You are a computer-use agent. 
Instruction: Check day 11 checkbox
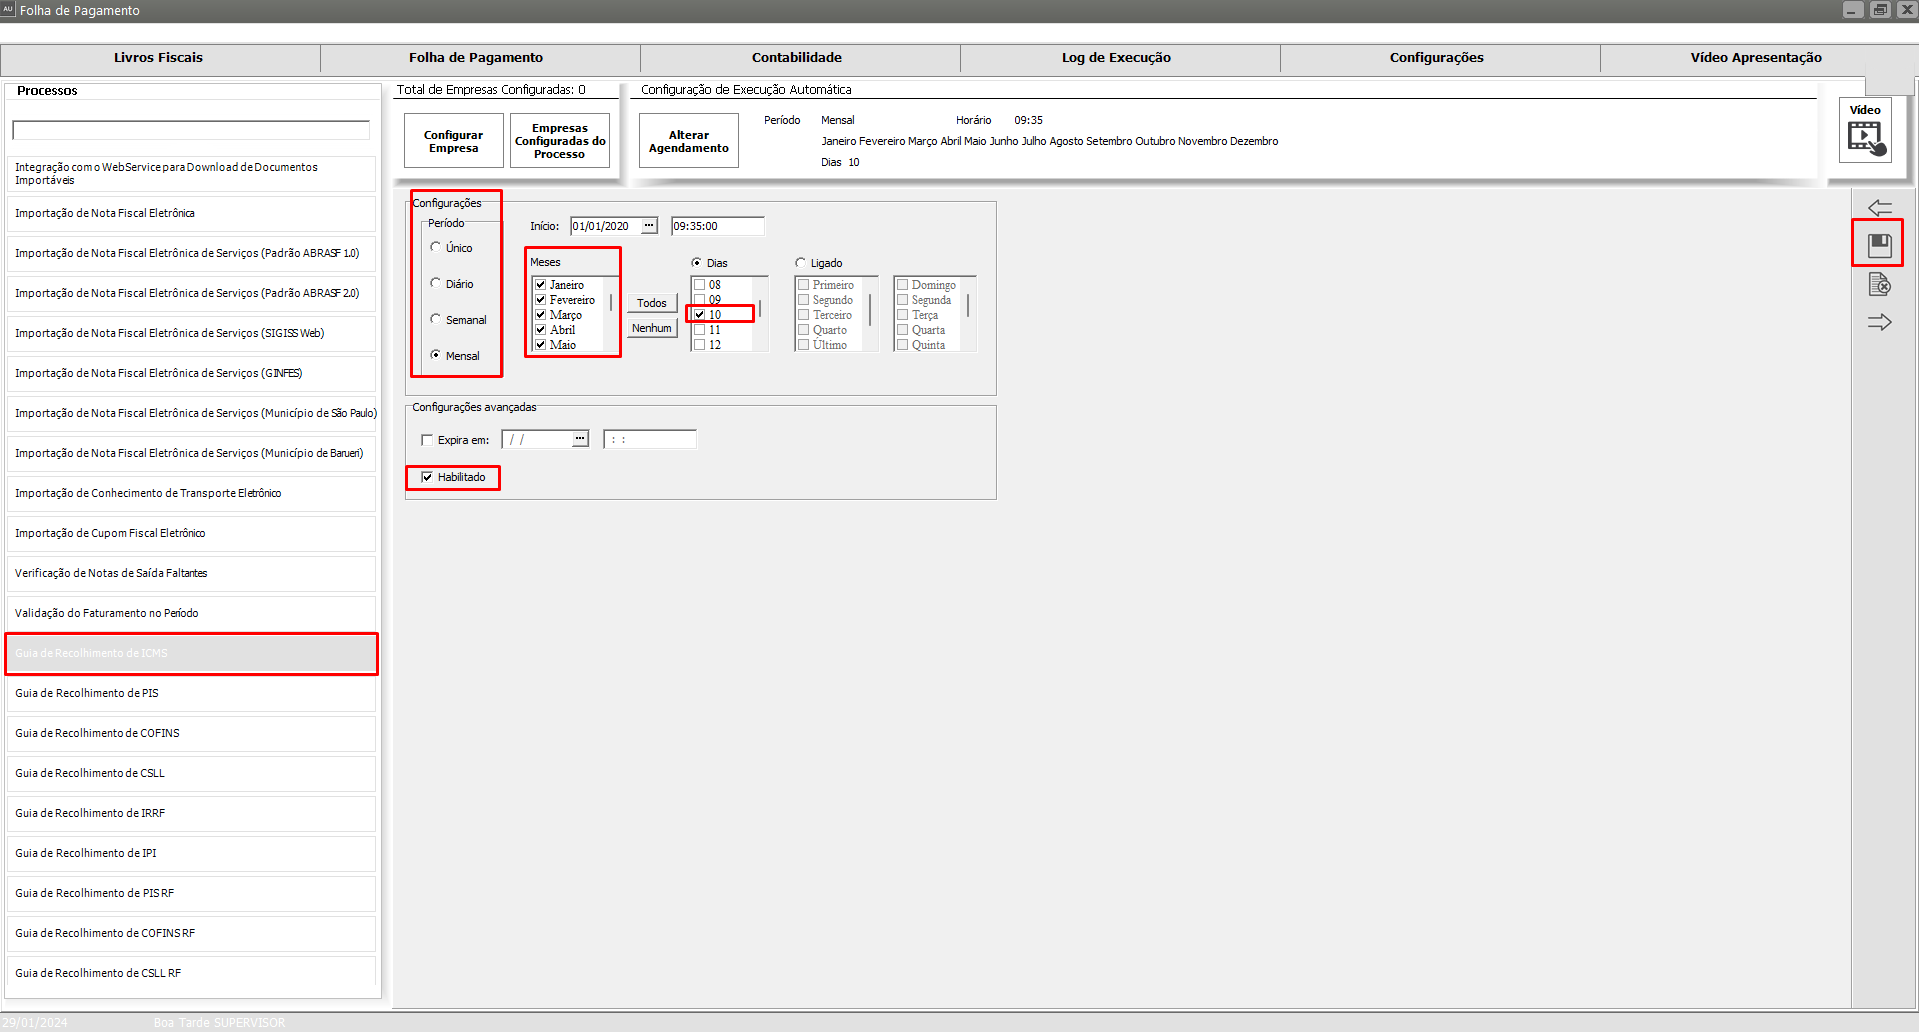(700, 330)
